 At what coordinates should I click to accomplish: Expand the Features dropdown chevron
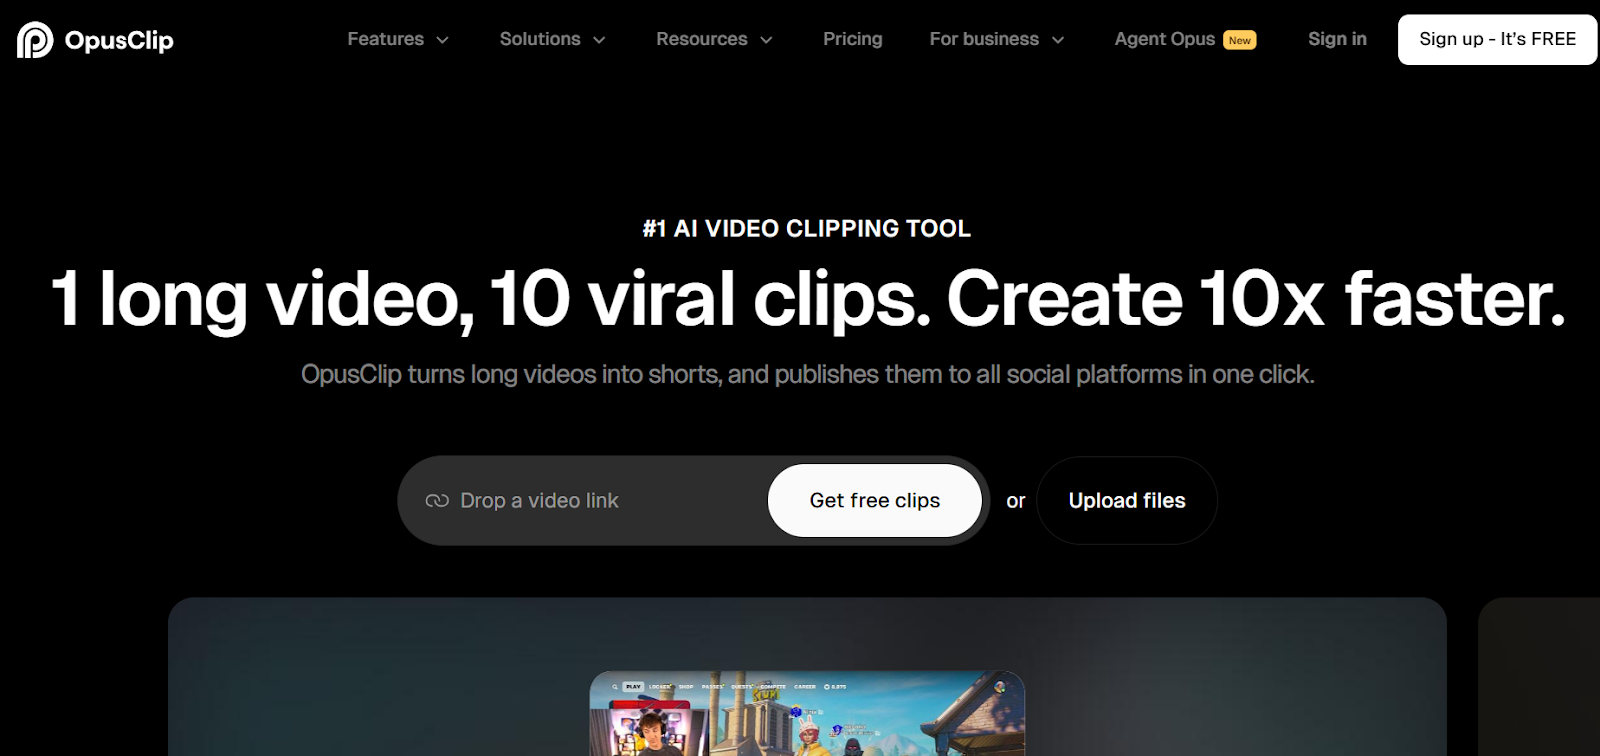click(x=442, y=40)
